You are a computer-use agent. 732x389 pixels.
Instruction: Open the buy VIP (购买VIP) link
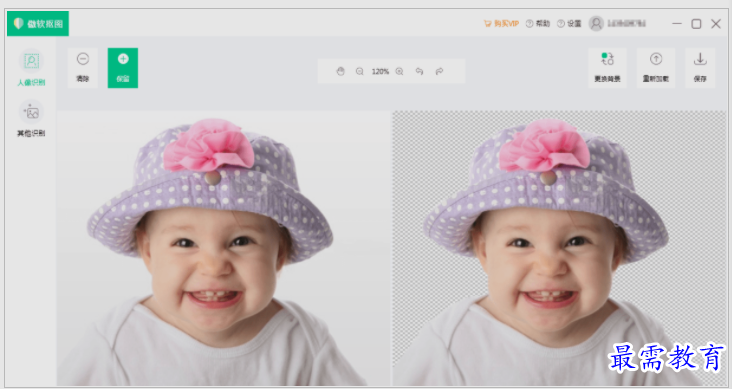coord(501,23)
